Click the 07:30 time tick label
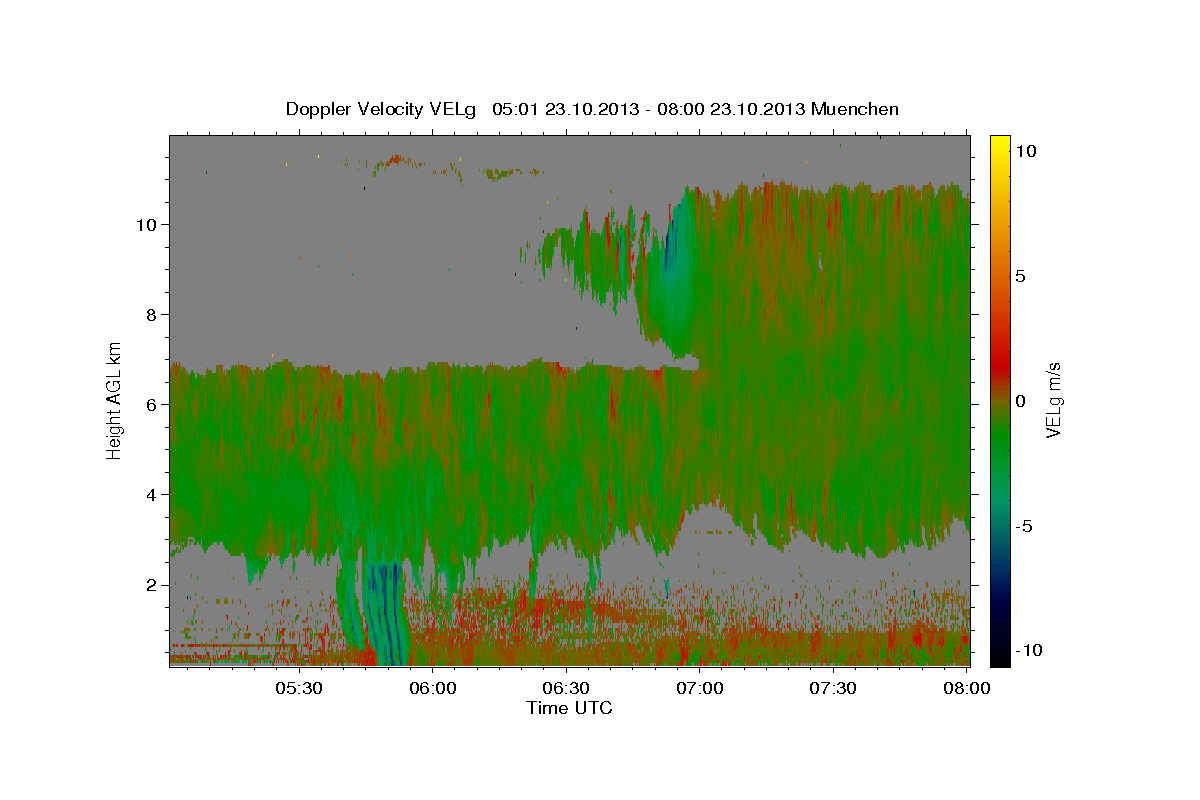The image size is (1200, 800). [x=832, y=688]
